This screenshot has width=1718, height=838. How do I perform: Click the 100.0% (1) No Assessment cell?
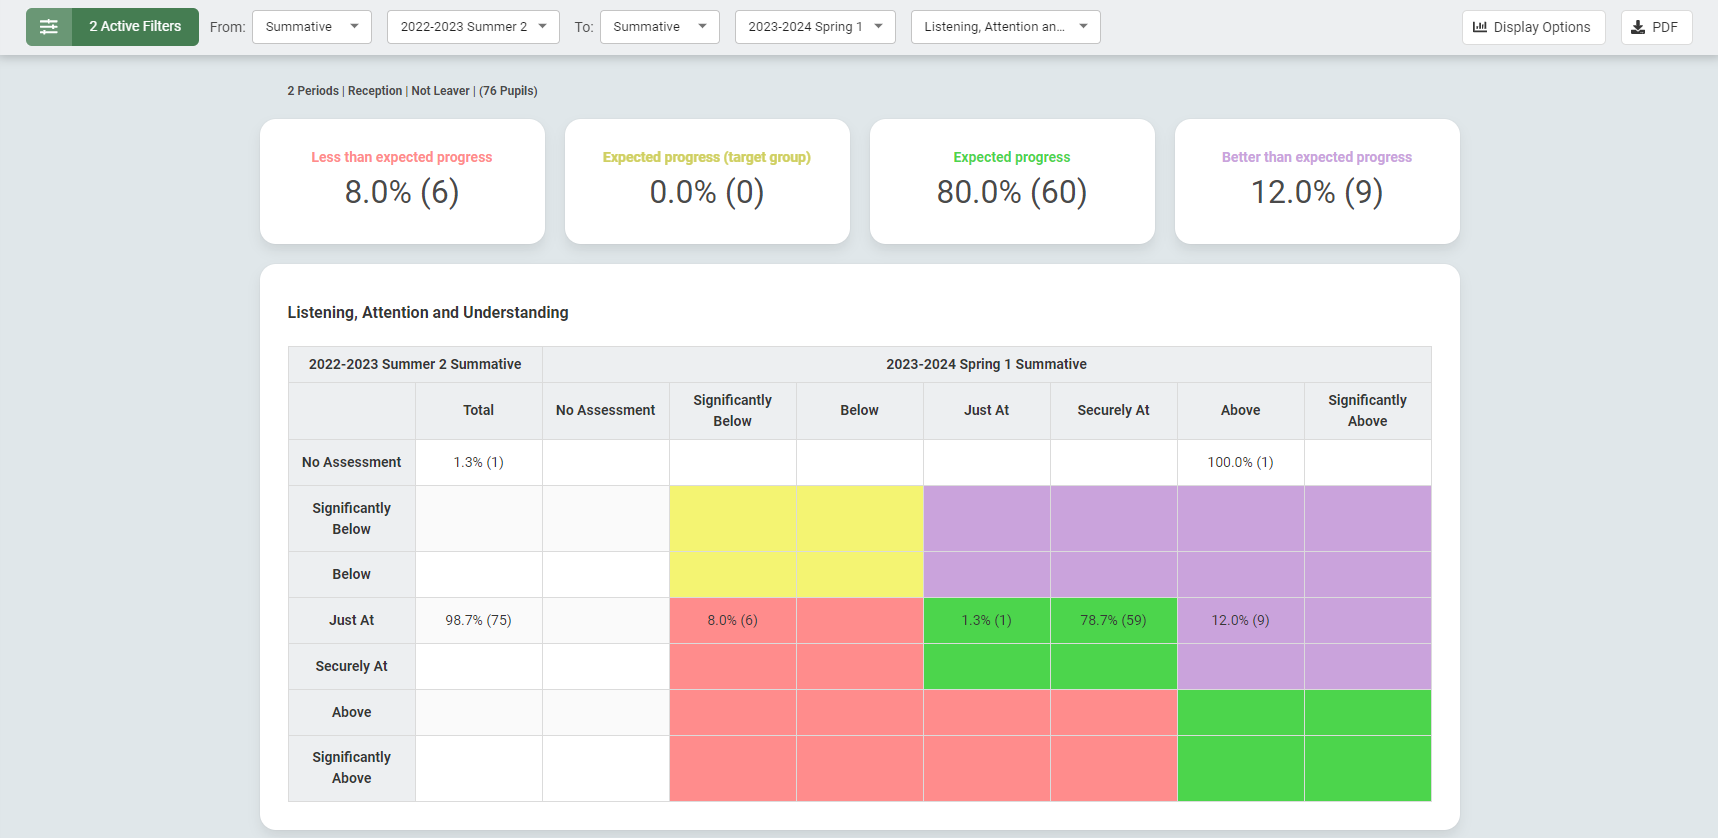[1240, 462]
